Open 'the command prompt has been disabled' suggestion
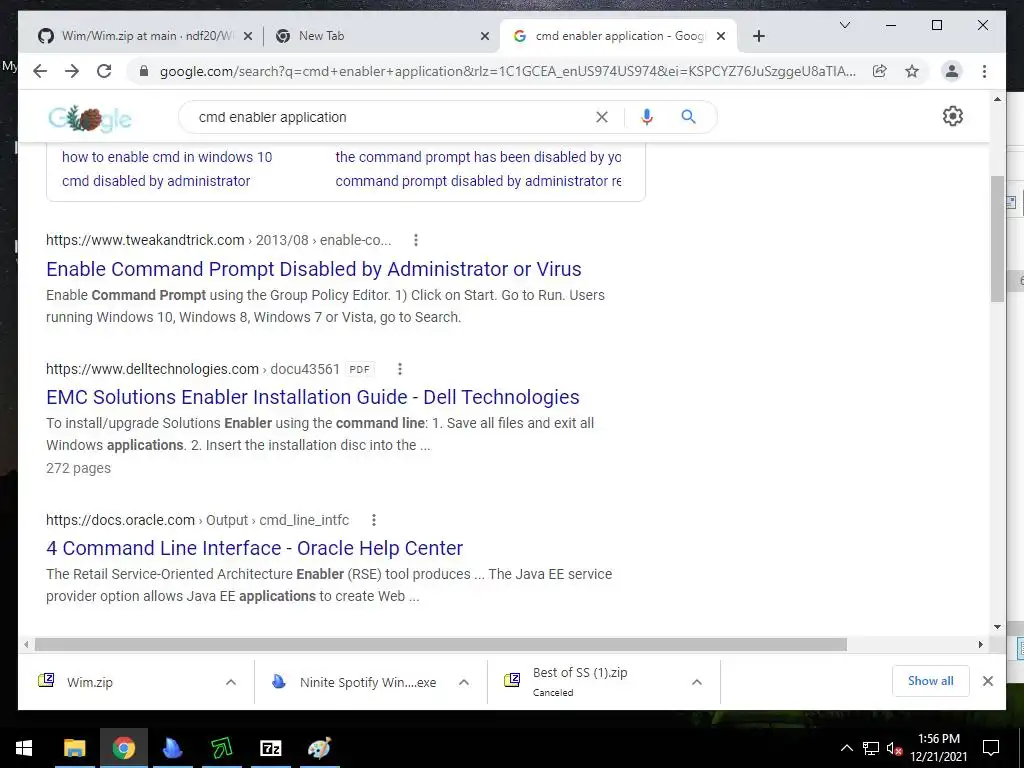 pyautogui.click(x=478, y=157)
